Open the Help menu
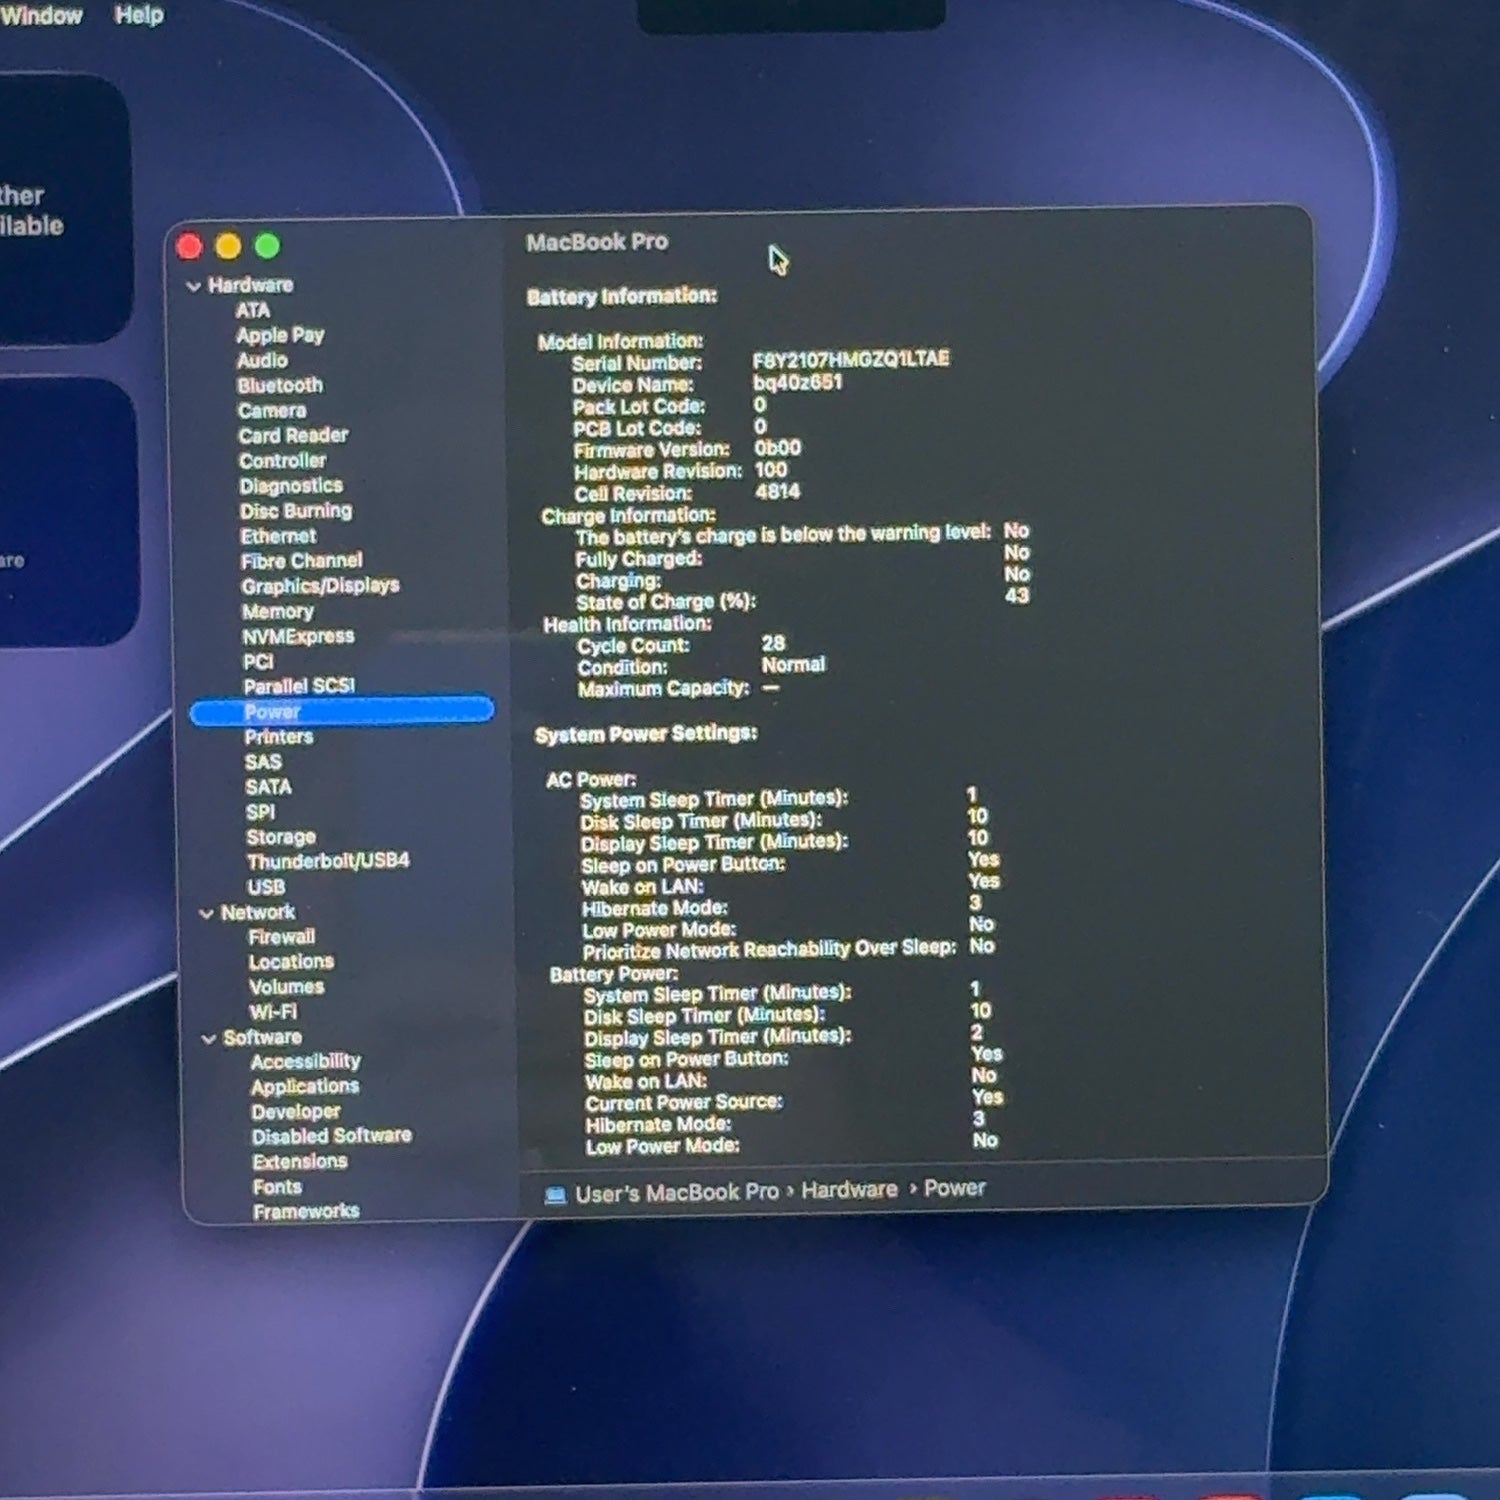 click(x=139, y=15)
